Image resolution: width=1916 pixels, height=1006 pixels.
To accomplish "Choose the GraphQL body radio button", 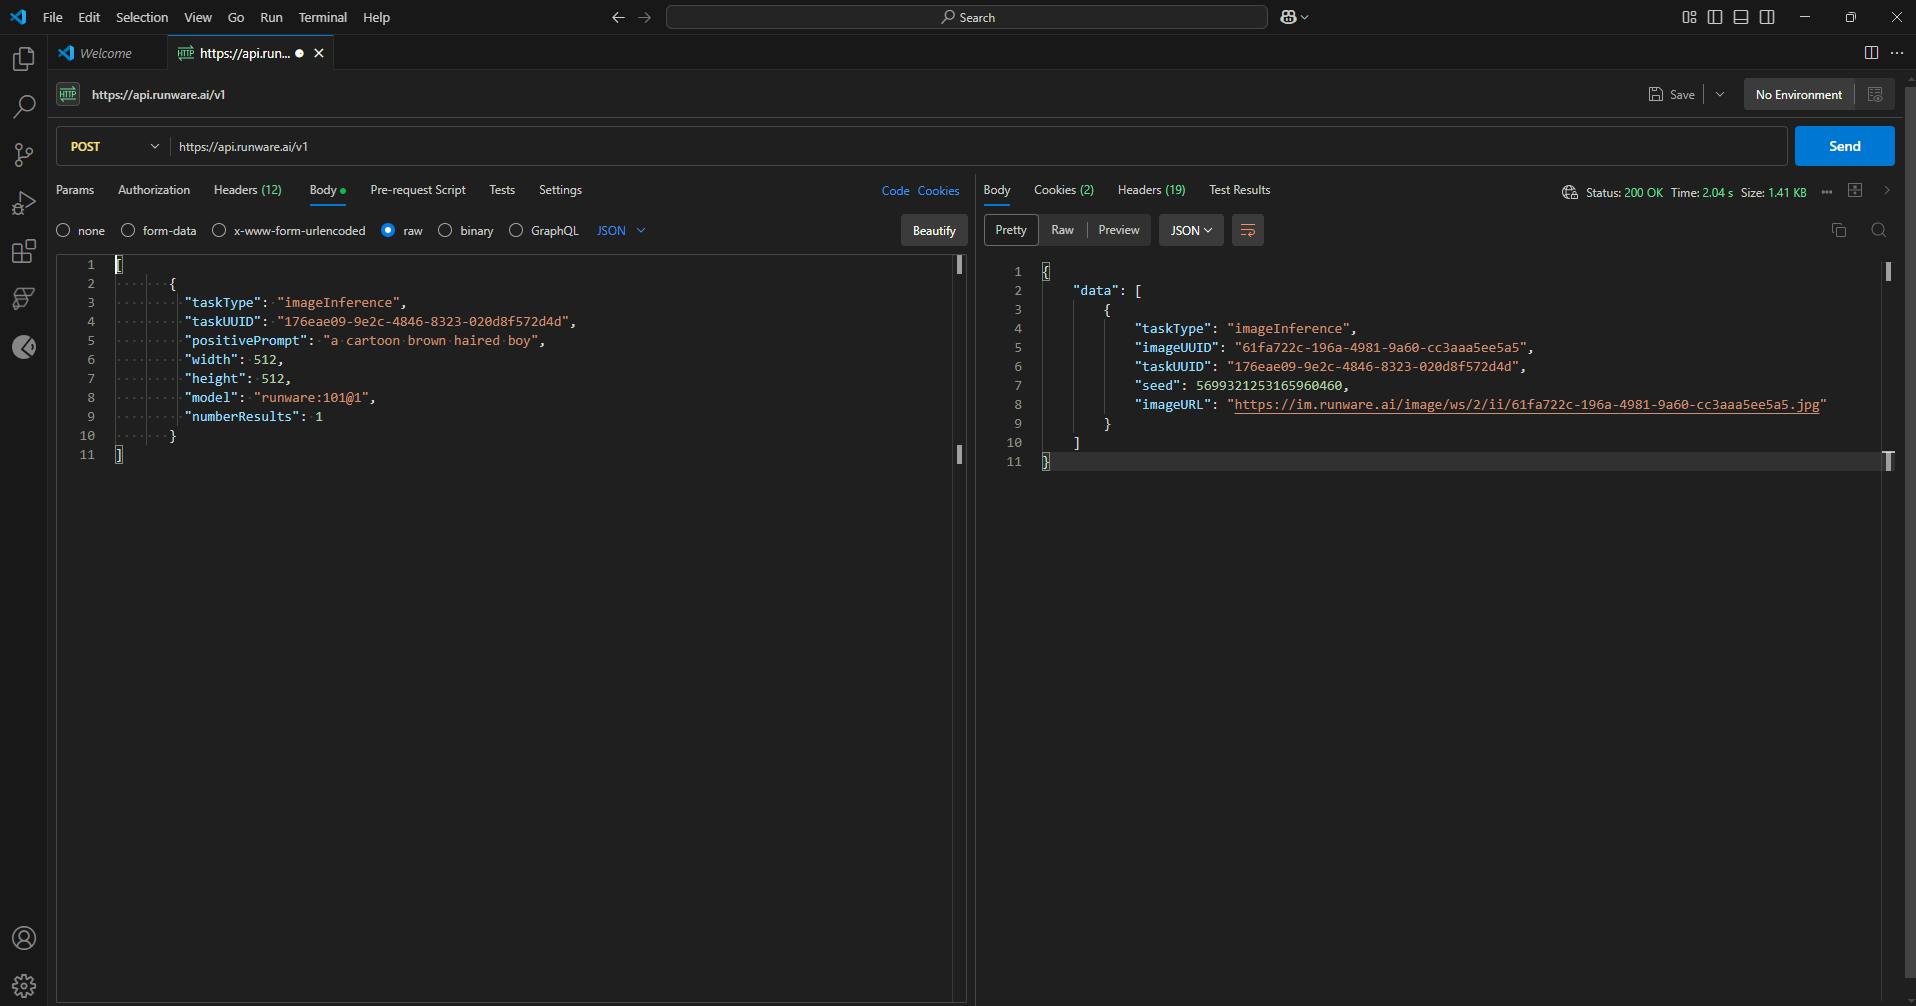I will click(x=516, y=231).
